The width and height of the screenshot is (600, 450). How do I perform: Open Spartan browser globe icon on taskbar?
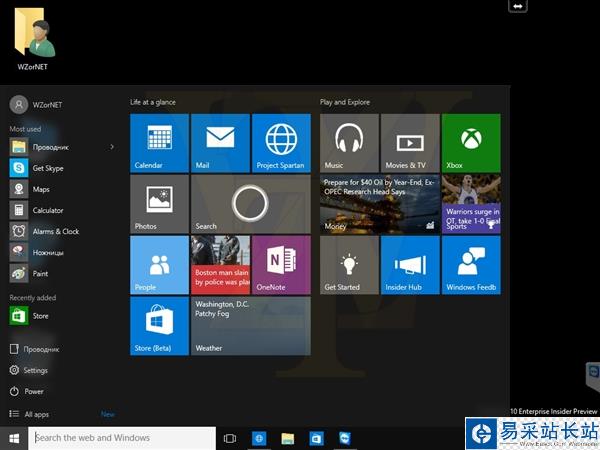pos(259,438)
